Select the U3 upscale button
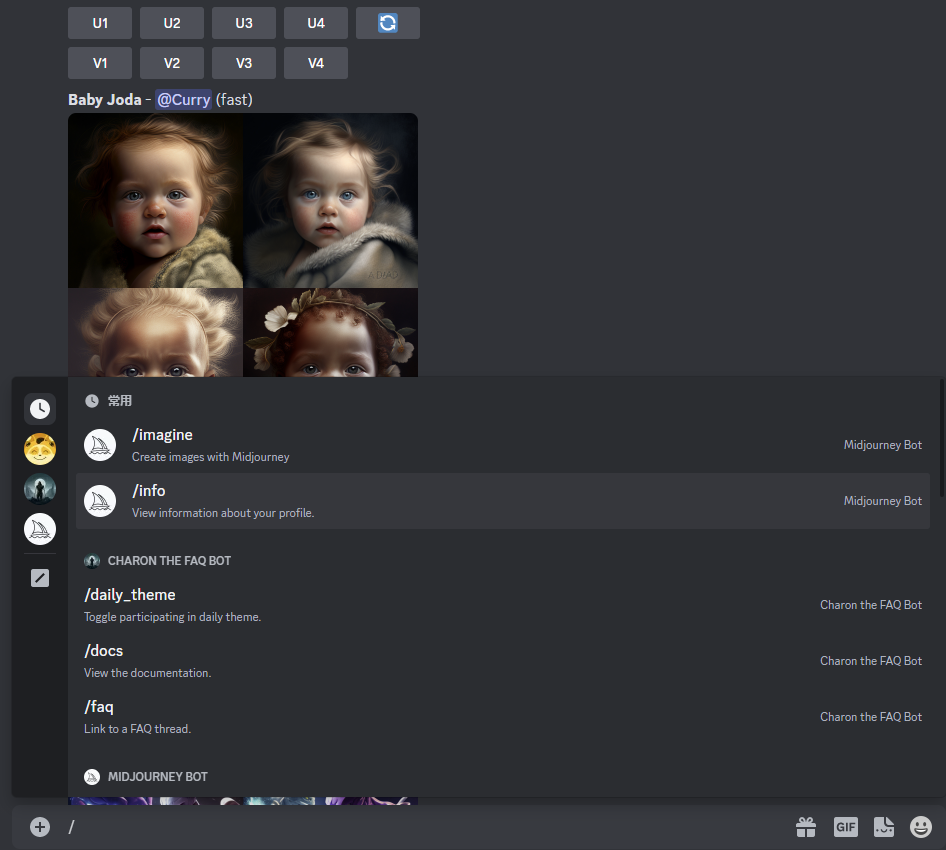 coord(244,23)
